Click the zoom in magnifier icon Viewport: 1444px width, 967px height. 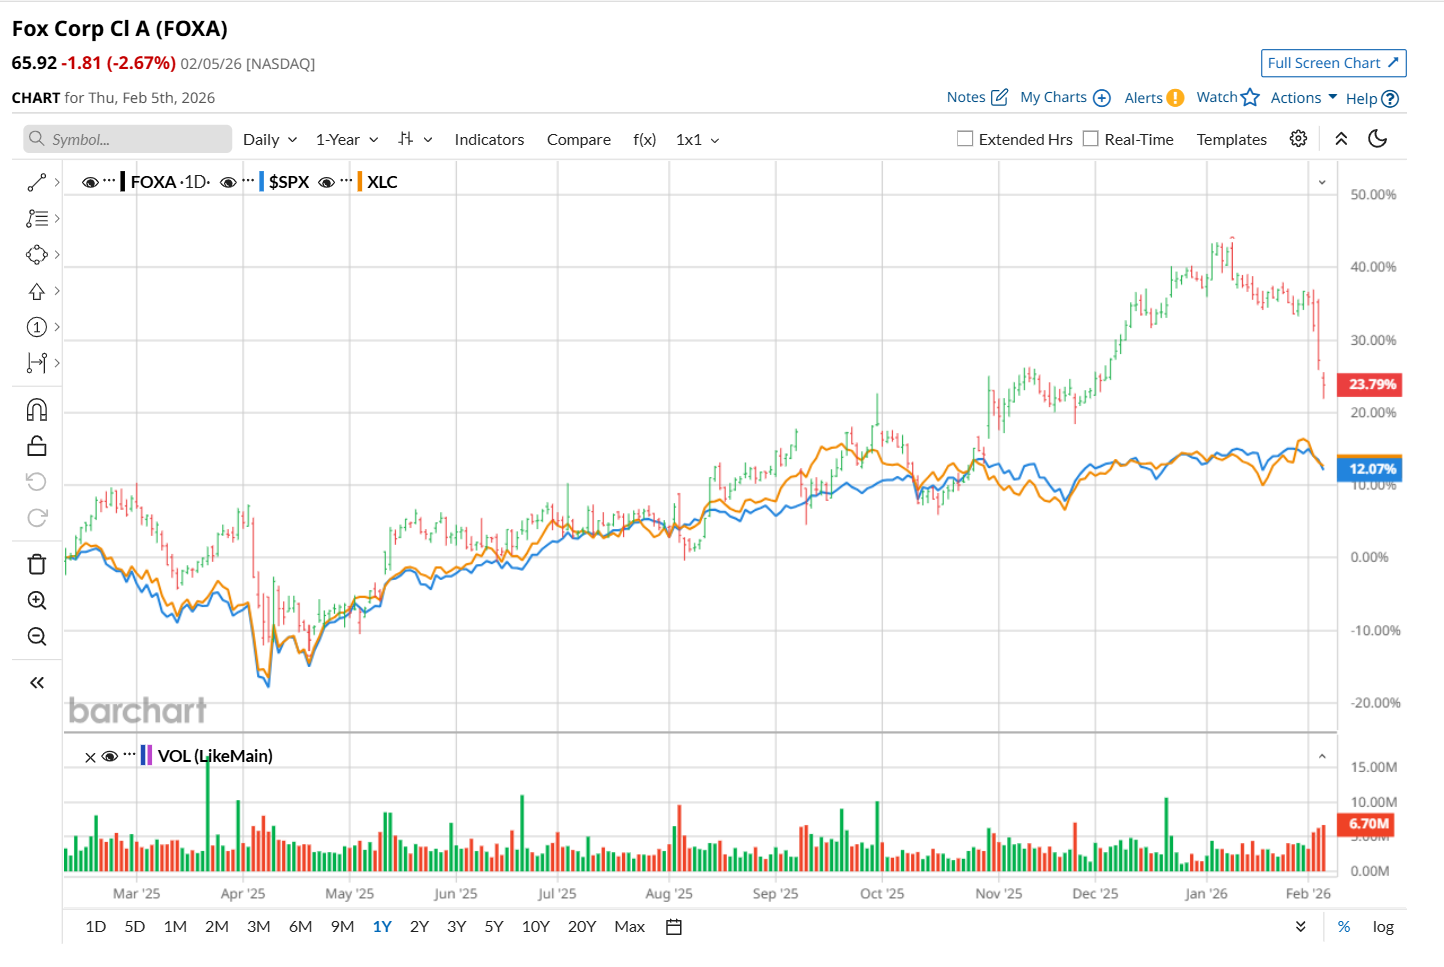[x=37, y=600]
